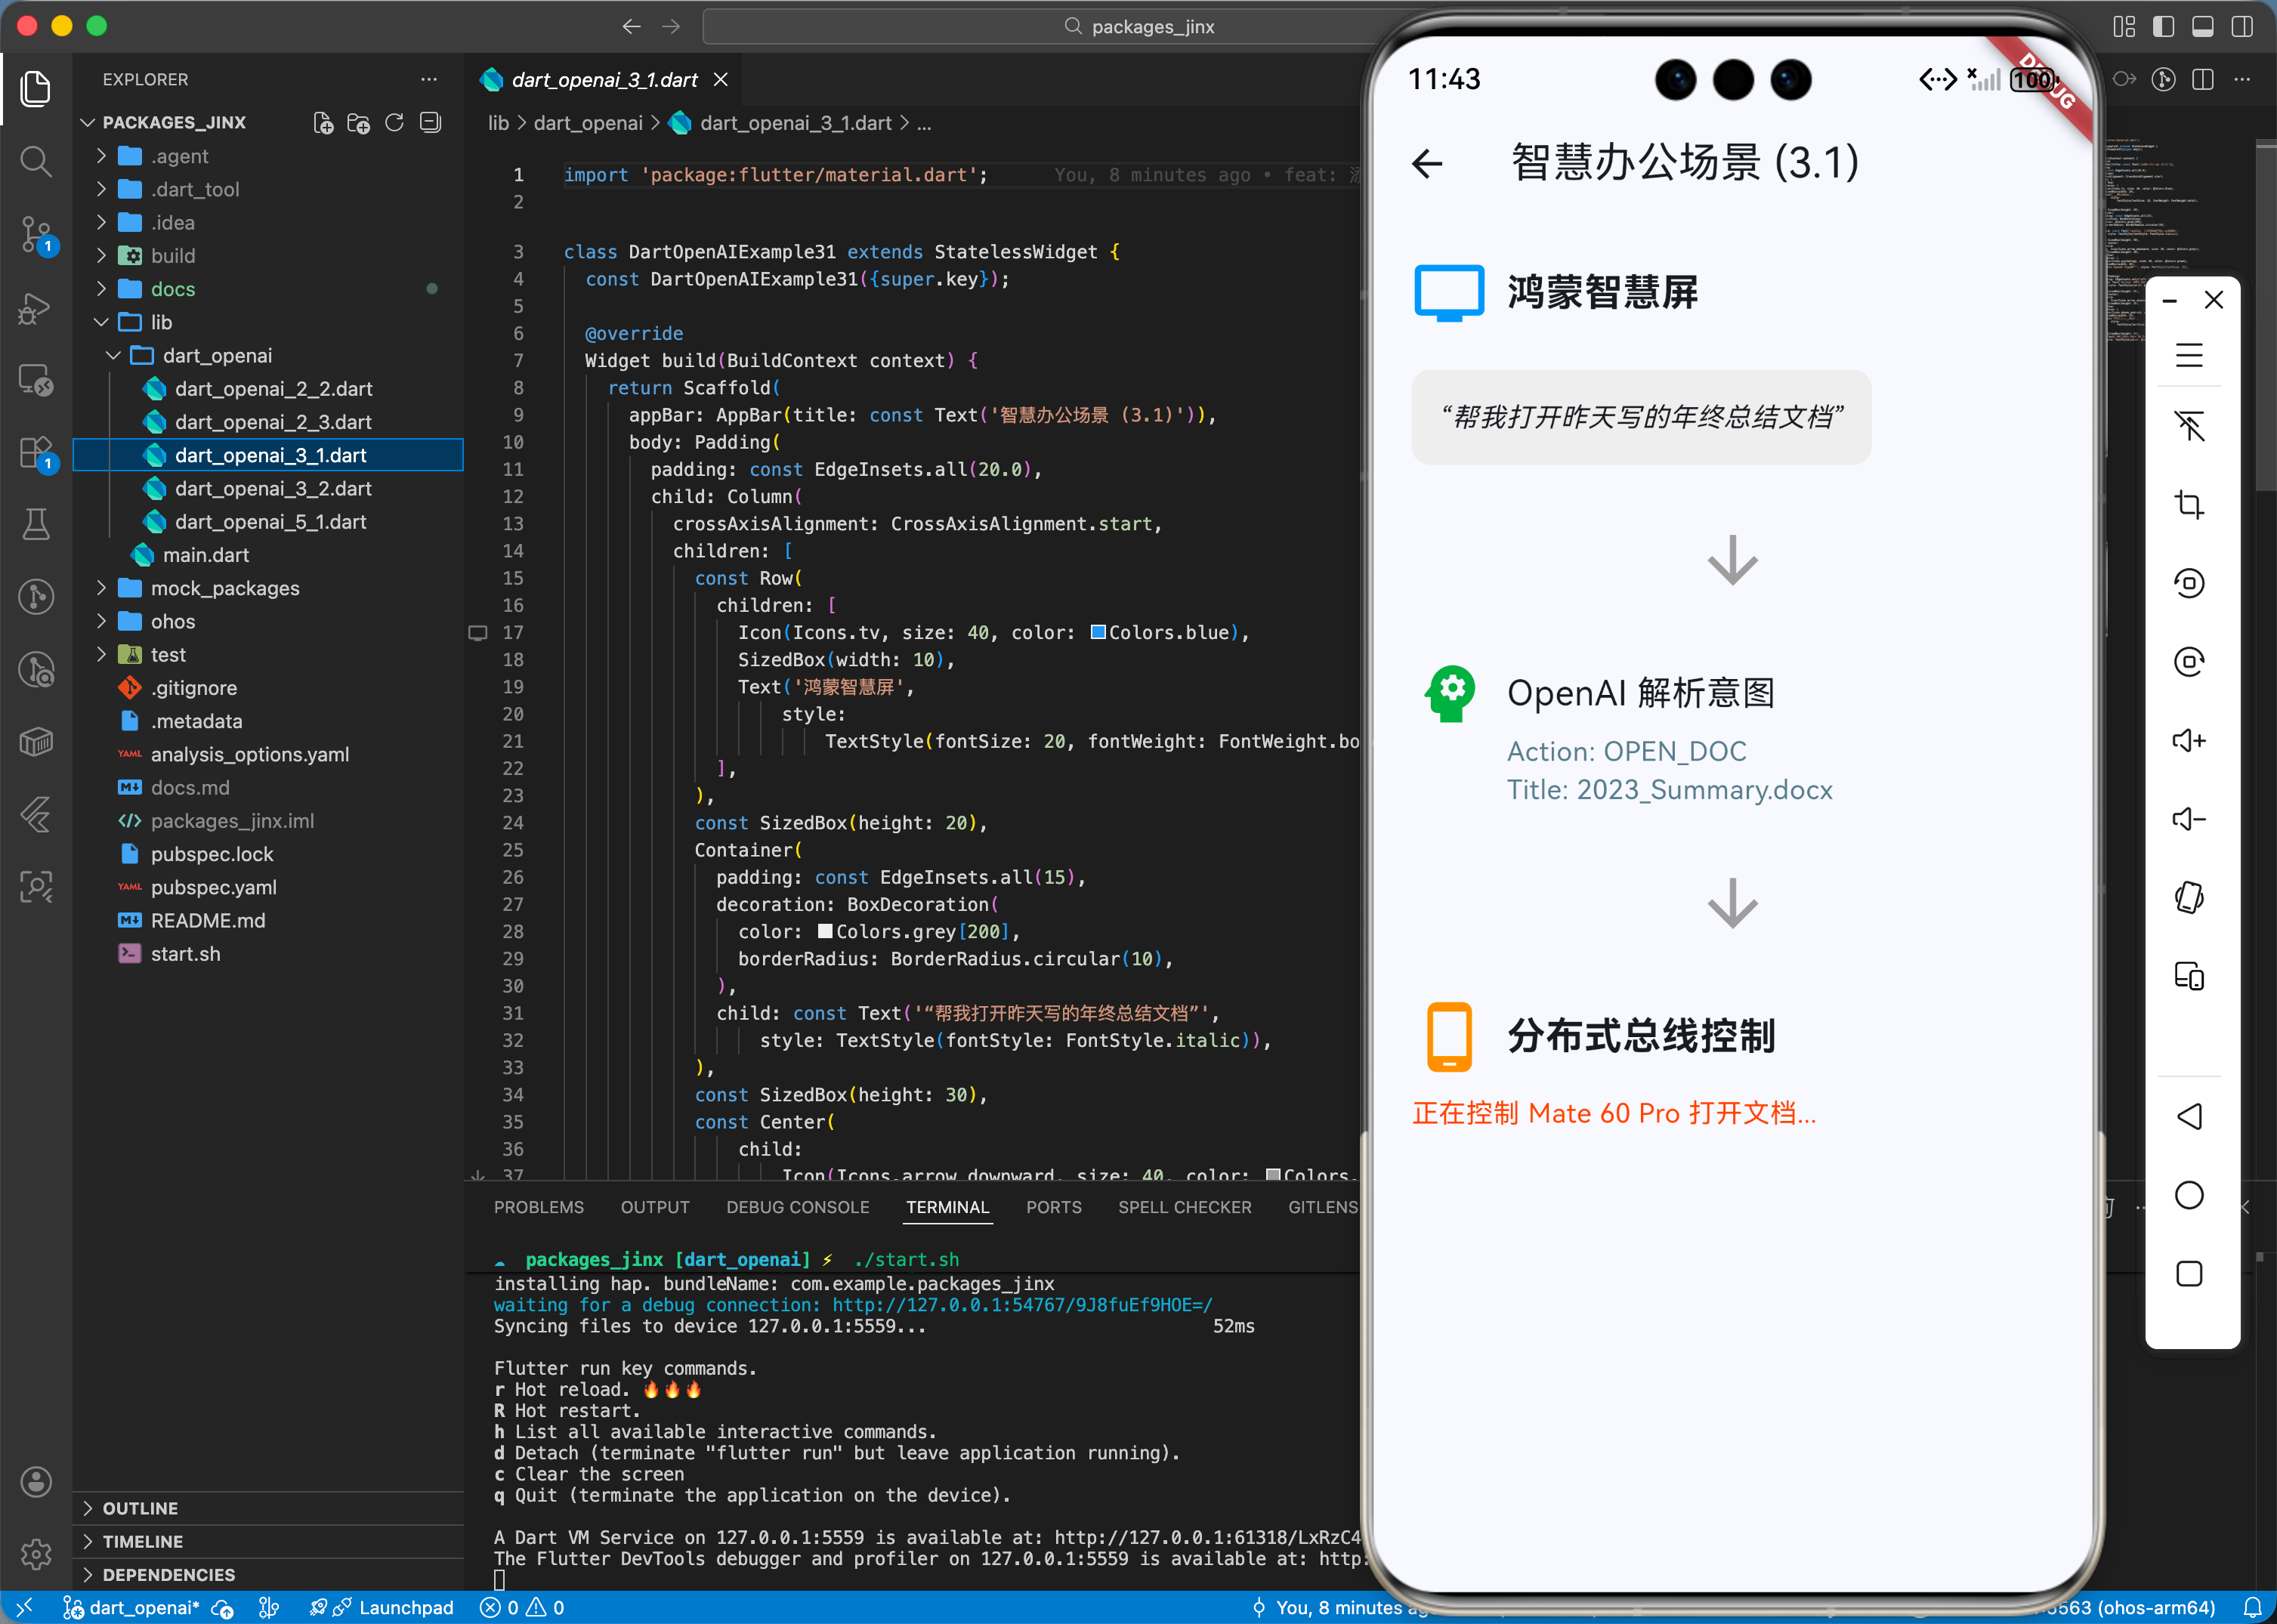
Task: Expand the .dart_tool folder
Action: 268,189
